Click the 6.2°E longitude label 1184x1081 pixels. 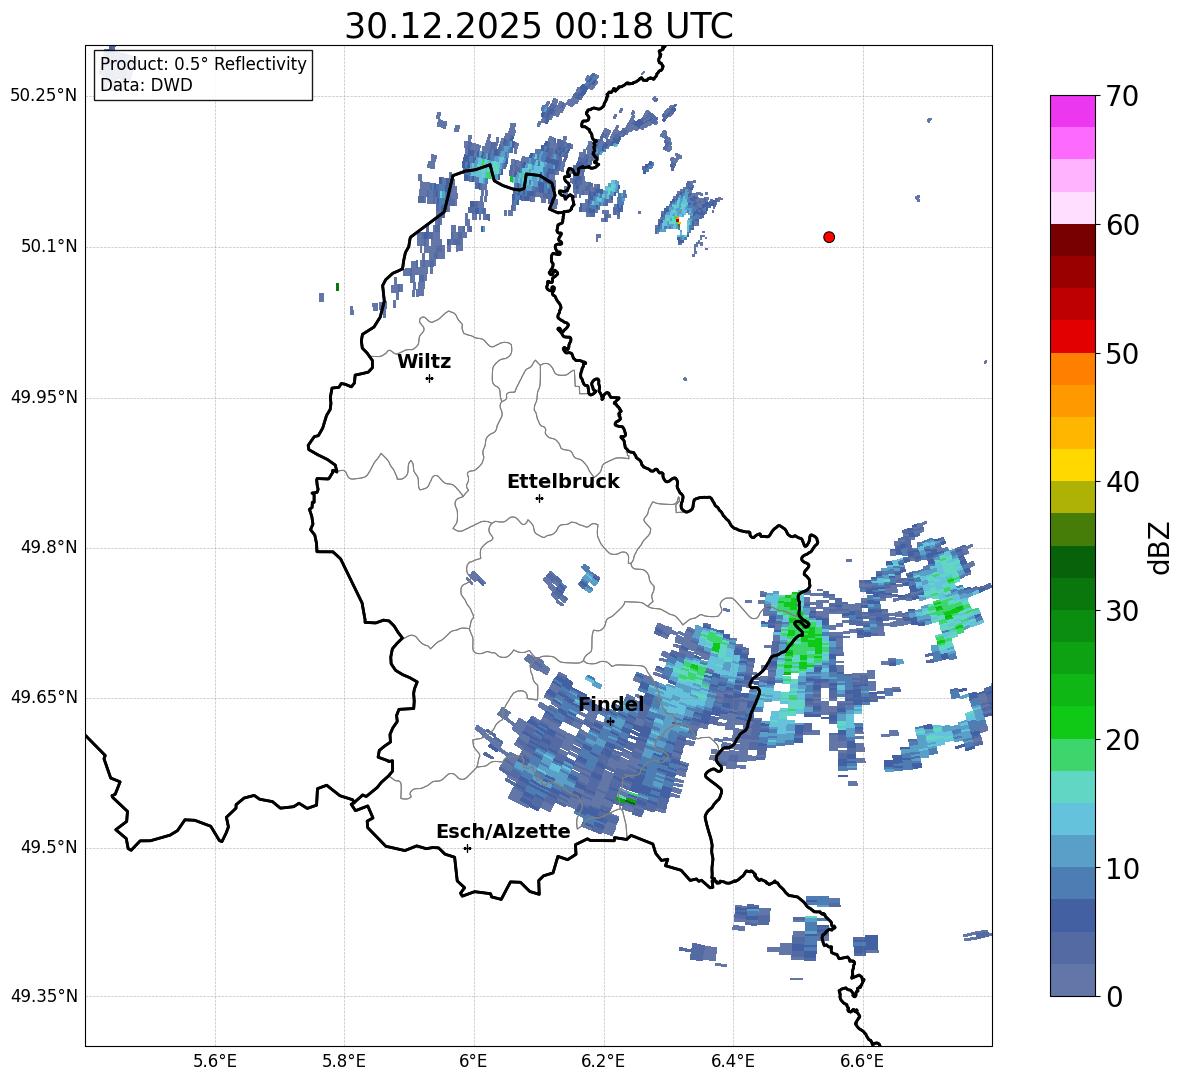point(603,1061)
